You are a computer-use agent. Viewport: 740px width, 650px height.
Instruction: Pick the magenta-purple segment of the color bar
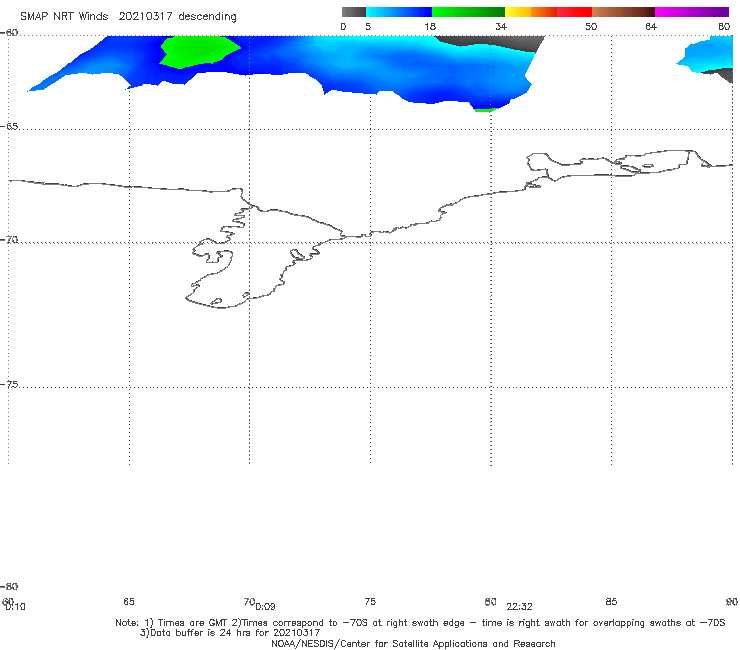[691, 12]
